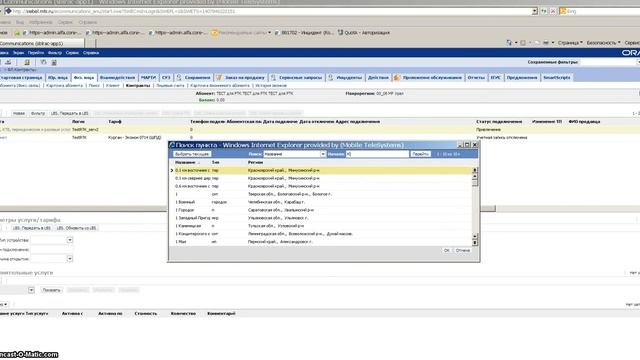
Task: Open the СУЗ screen tab
Action: [x=166, y=77]
